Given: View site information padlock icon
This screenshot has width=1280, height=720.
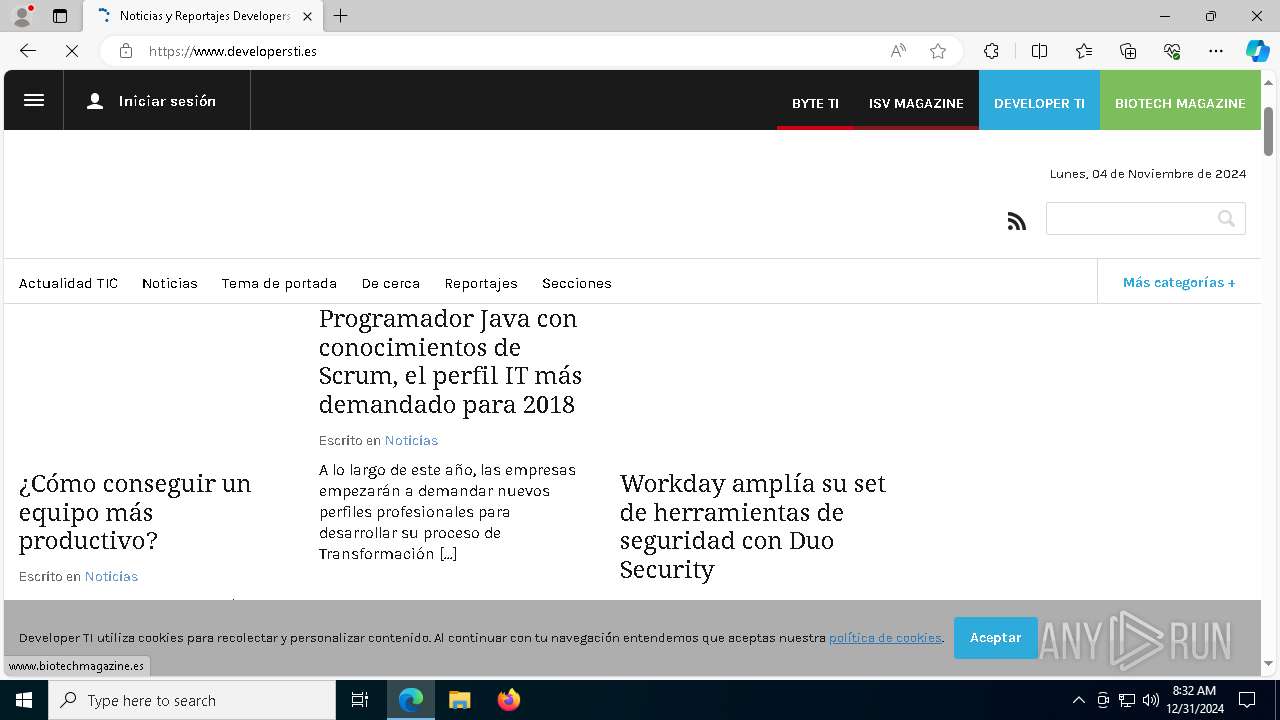Looking at the screenshot, I should click(126, 51).
